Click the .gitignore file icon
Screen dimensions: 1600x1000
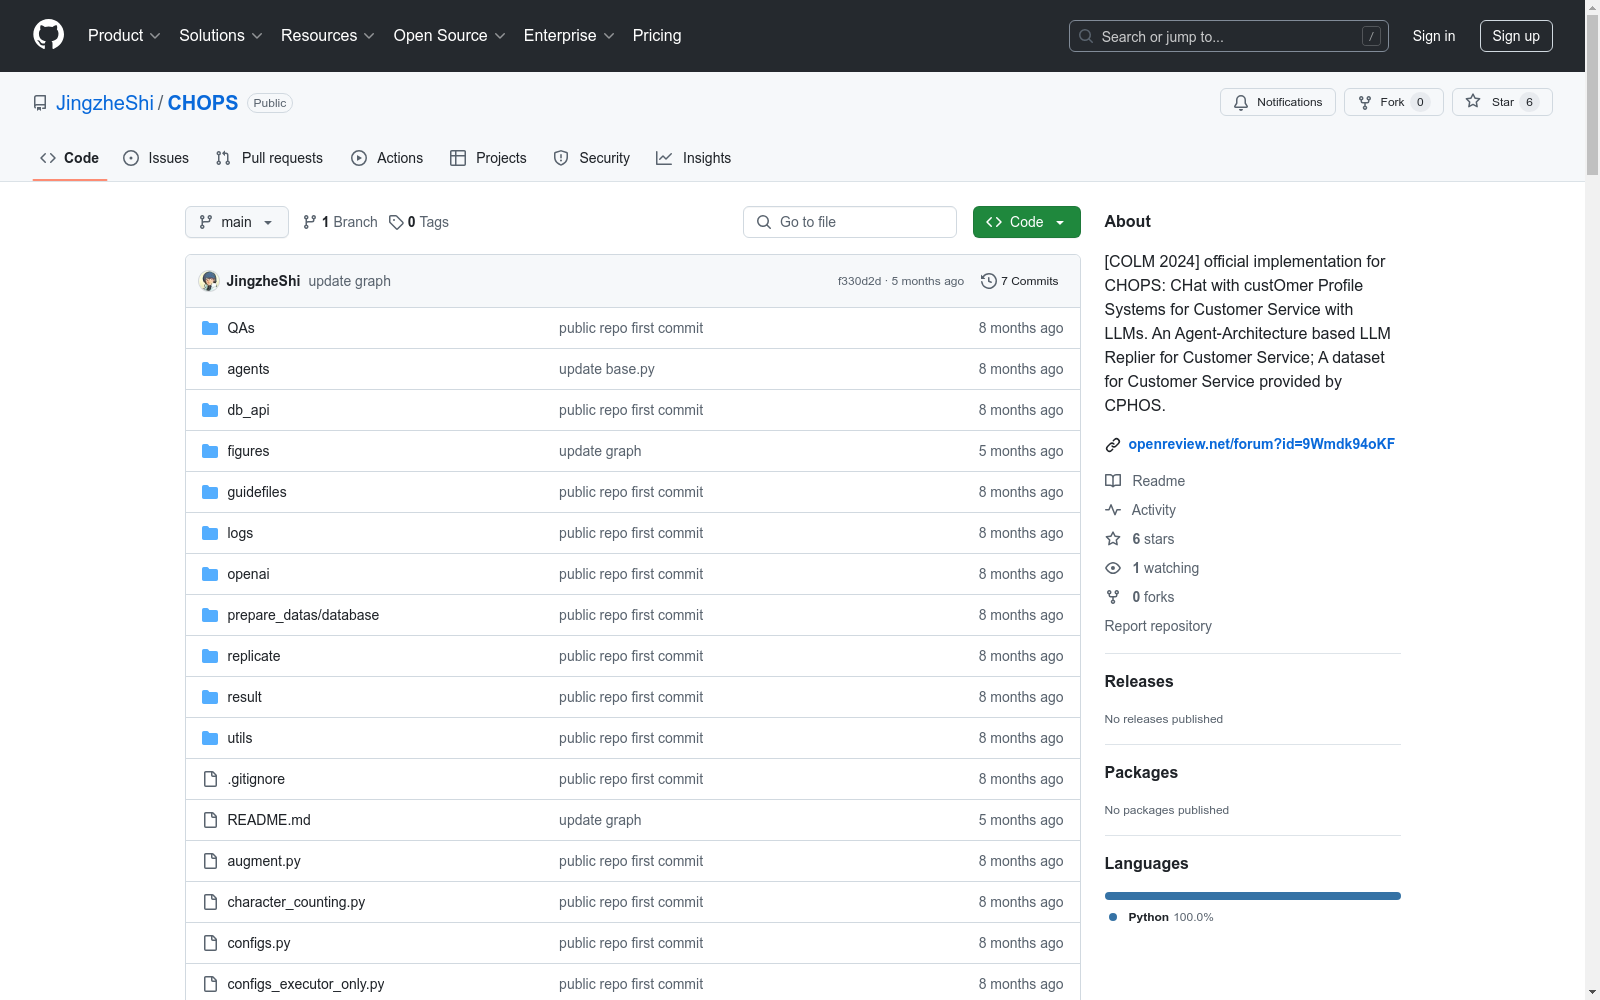pyautogui.click(x=210, y=779)
